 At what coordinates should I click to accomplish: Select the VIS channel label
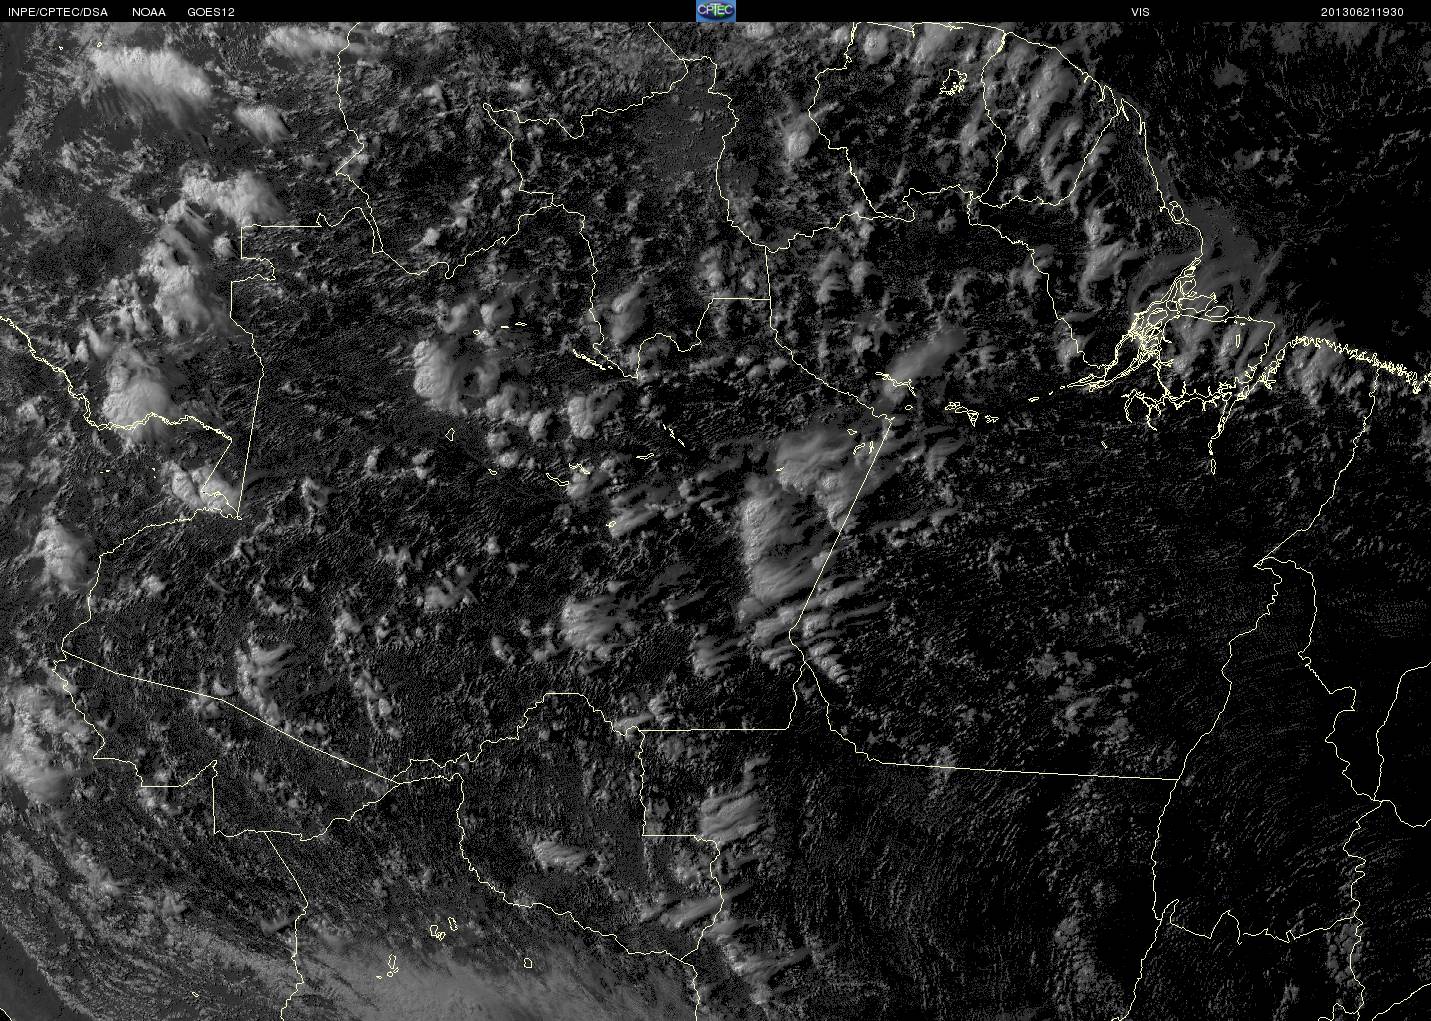tap(1140, 12)
